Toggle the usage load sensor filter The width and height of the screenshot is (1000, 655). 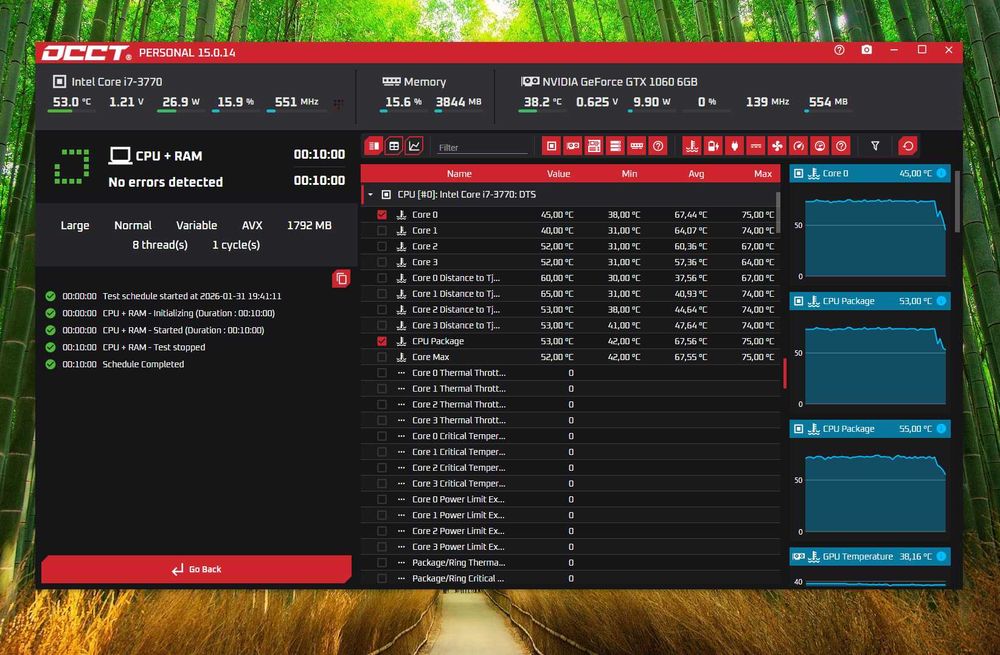click(x=820, y=146)
